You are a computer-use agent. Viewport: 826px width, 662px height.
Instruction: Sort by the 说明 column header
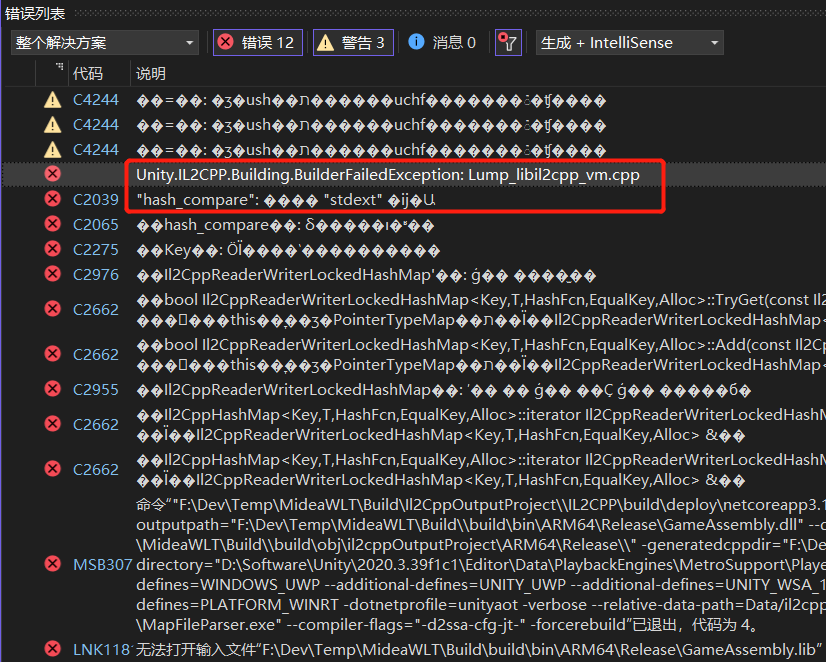[x=151, y=74]
